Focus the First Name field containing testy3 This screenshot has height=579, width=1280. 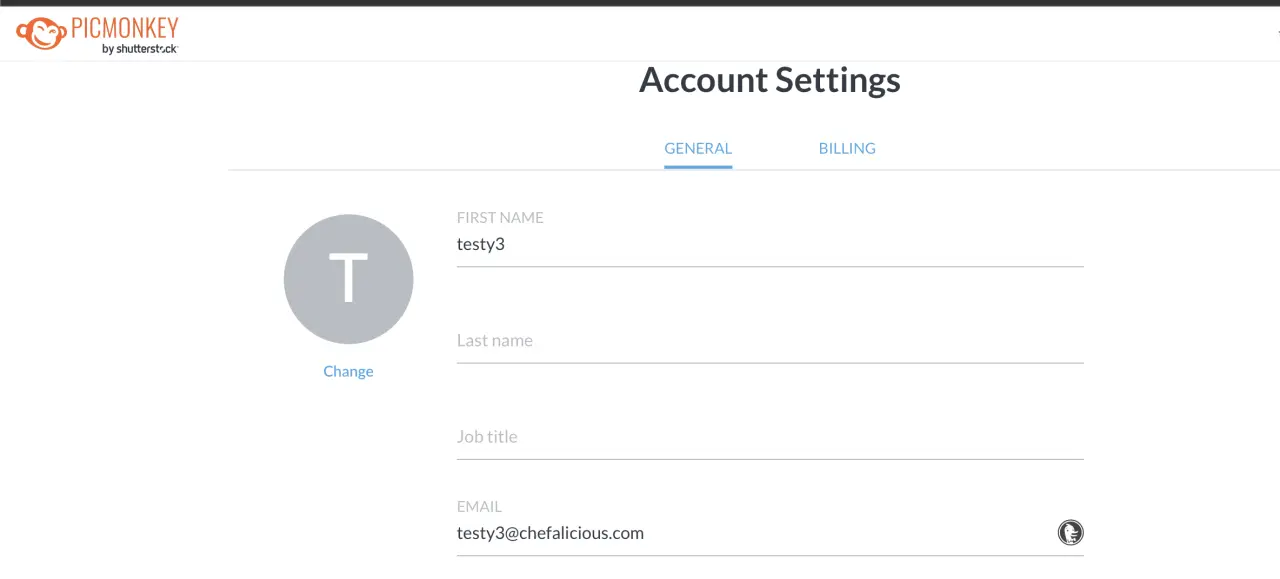(770, 244)
